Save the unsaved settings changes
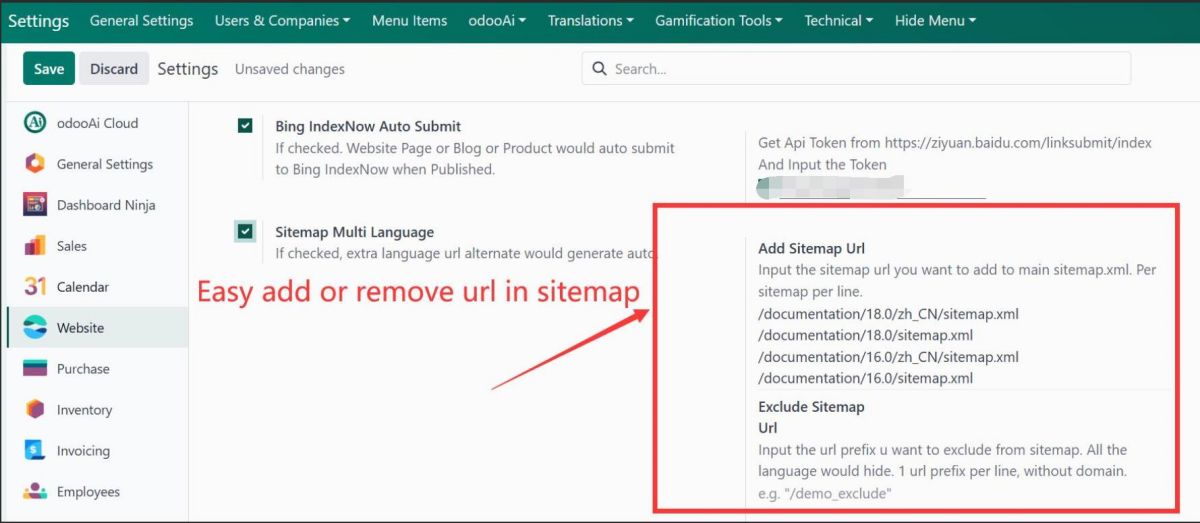The width and height of the screenshot is (1200, 523). coord(48,69)
